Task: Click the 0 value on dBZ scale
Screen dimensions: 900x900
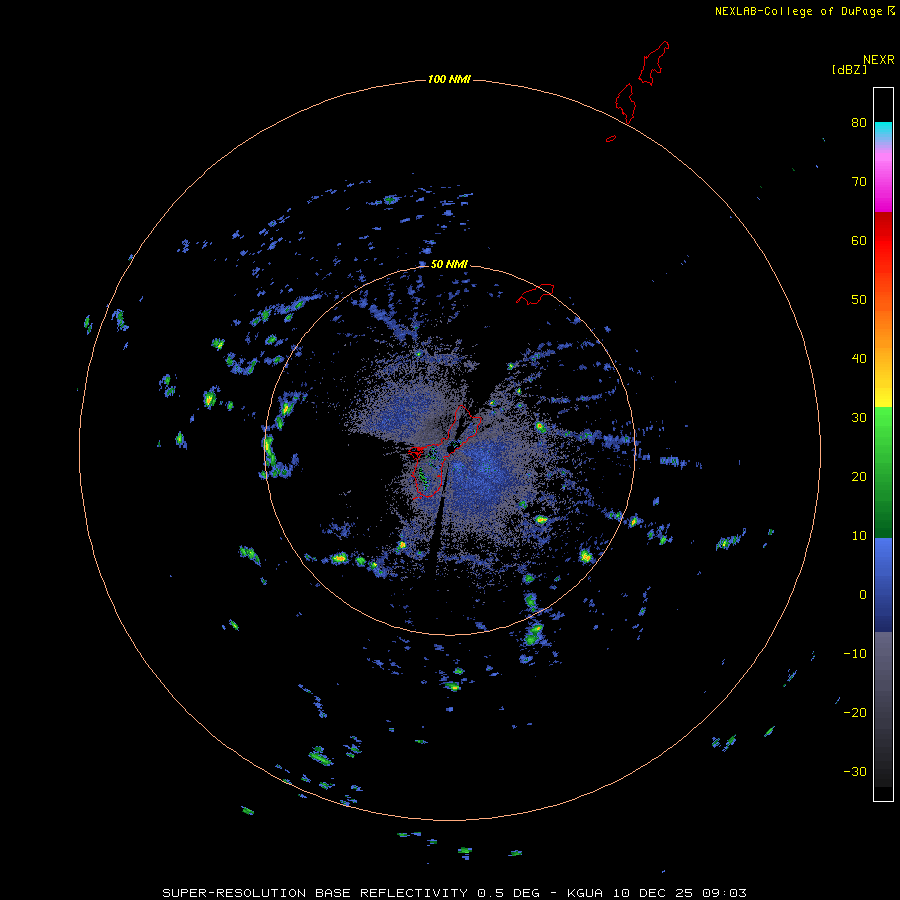Action: click(863, 595)
